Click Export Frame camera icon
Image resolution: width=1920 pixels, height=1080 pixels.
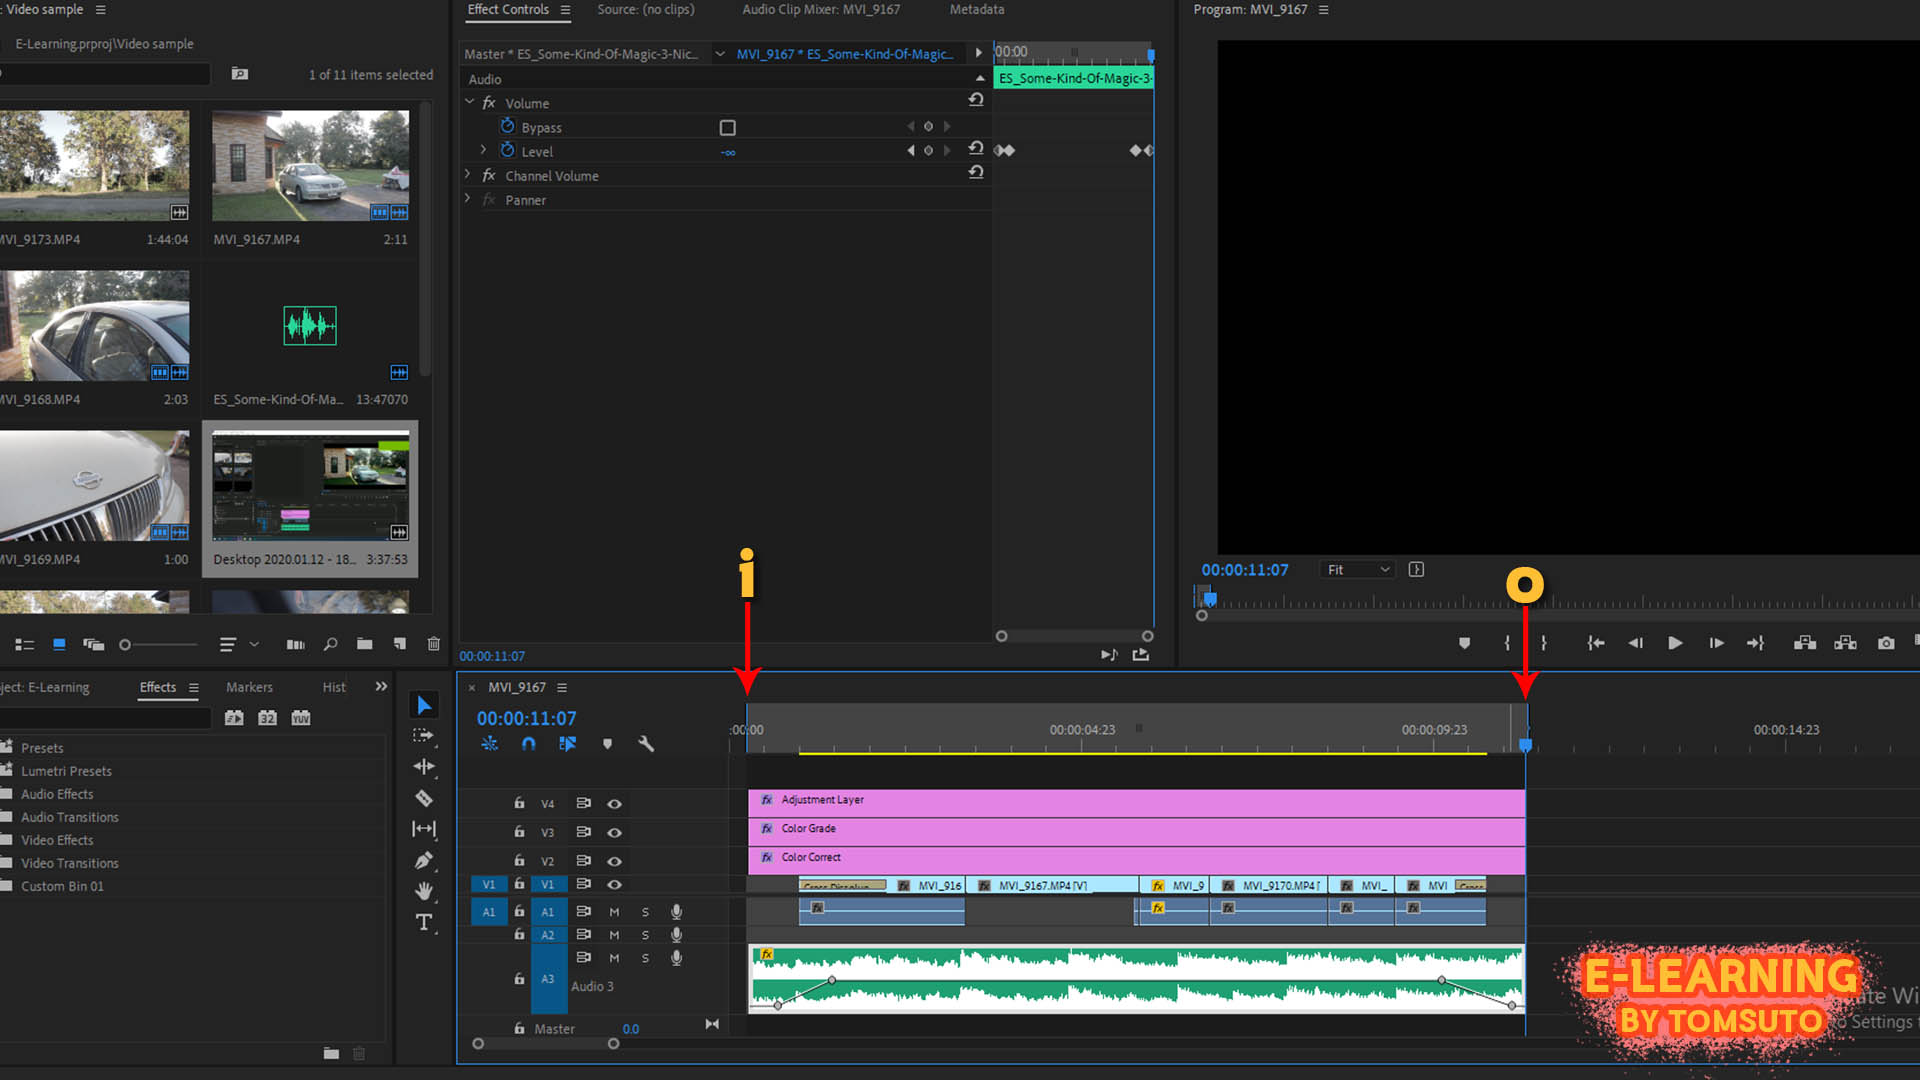click(1886, 643)
